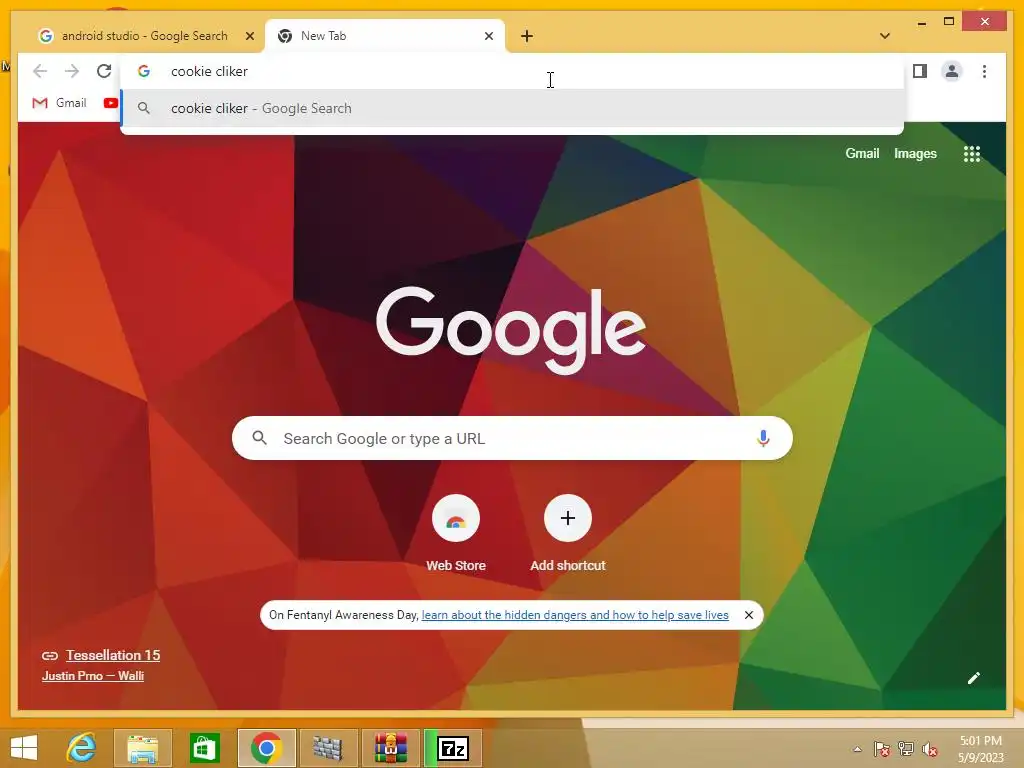Open the YouTube bookmark icon
The width and height of the screenshot is (1024, 768).
[110, 103]
